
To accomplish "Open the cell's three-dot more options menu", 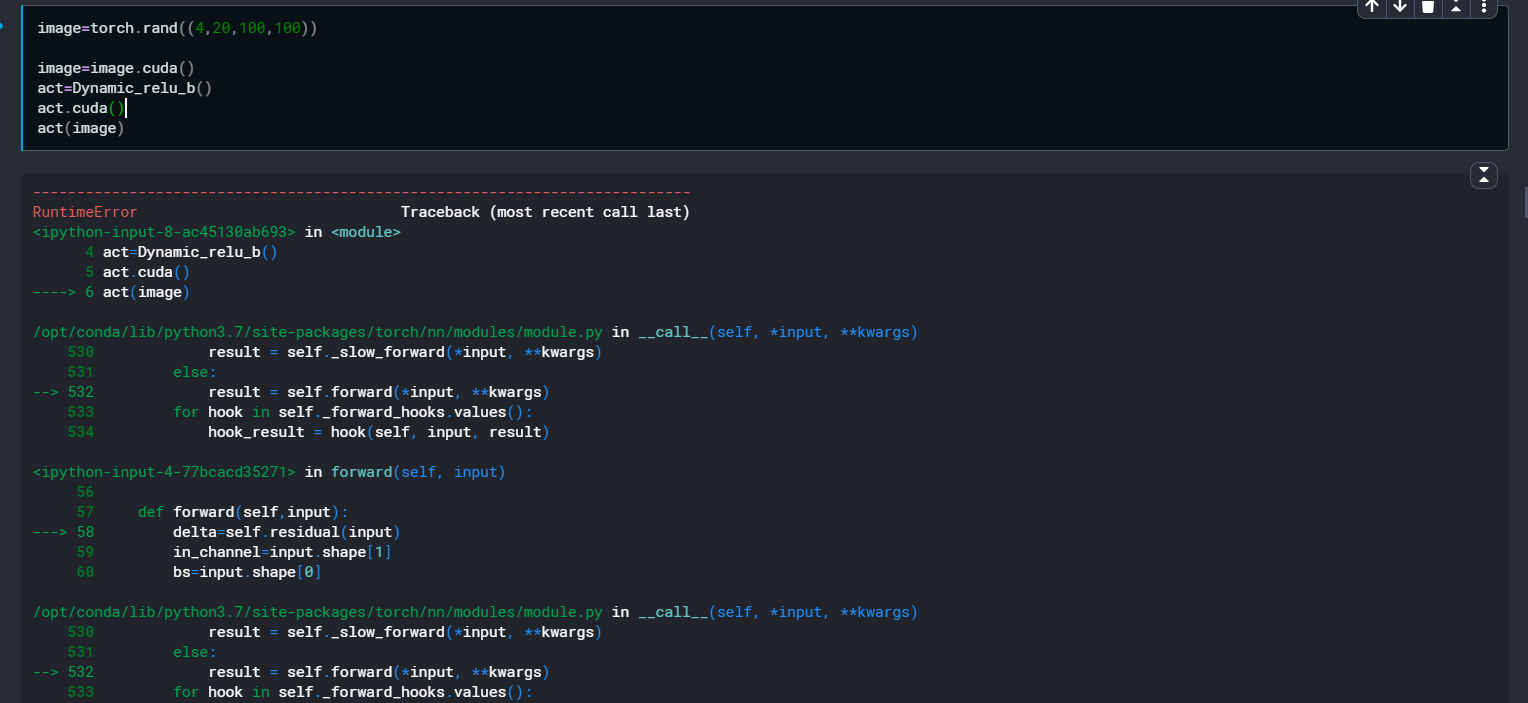I will 1484,7.
